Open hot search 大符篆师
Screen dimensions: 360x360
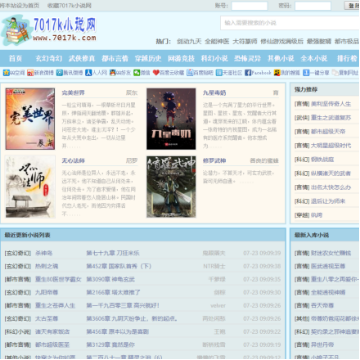point(245,41)
